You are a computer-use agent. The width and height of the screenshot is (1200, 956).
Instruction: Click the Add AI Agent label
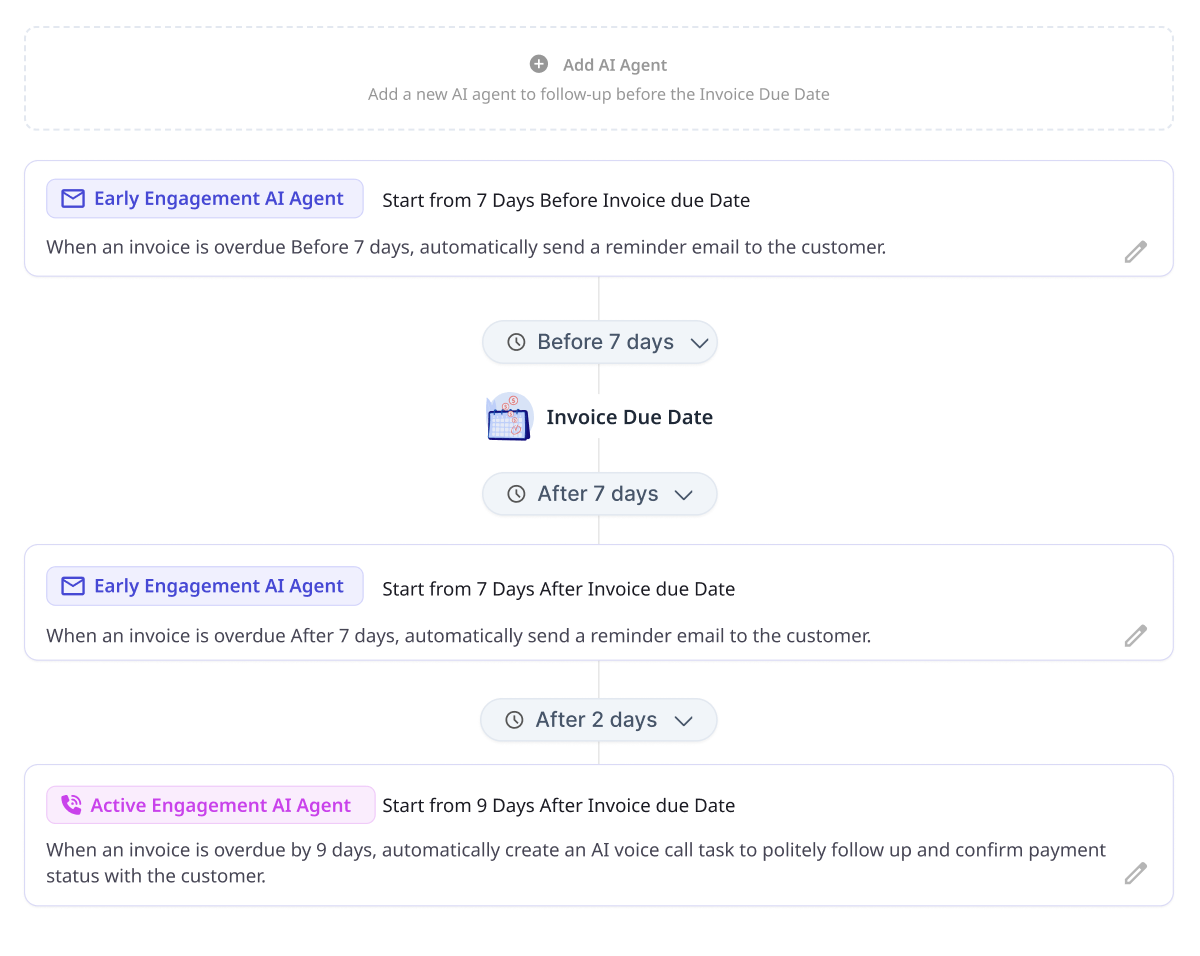tap(615, 65)
